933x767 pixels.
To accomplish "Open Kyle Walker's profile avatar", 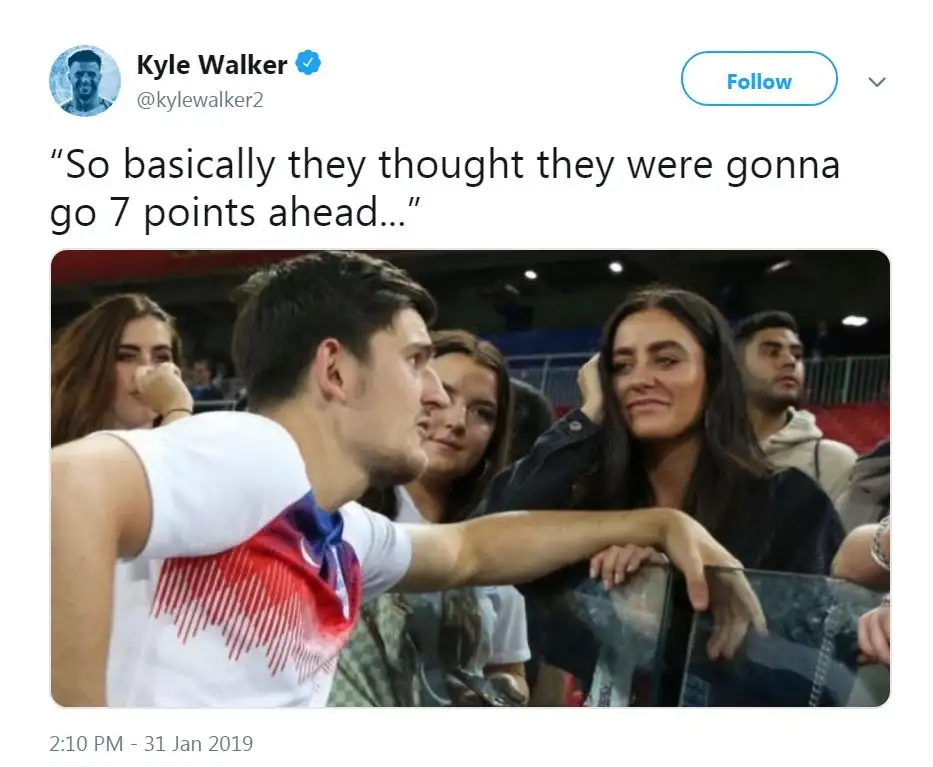I will [x=84, y=81].
